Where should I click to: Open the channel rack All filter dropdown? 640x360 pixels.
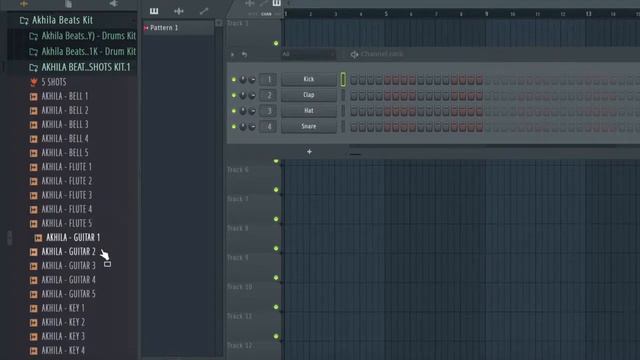(x=308, y=54)
